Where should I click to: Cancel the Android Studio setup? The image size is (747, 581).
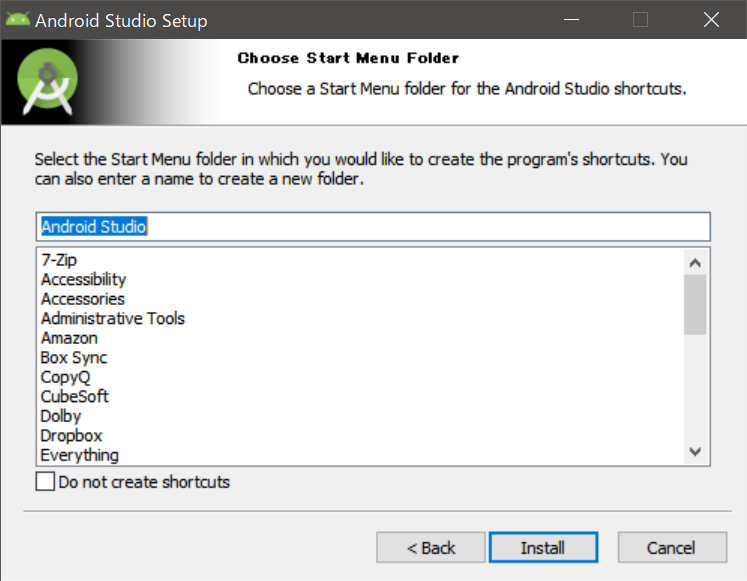pos(671,547)
